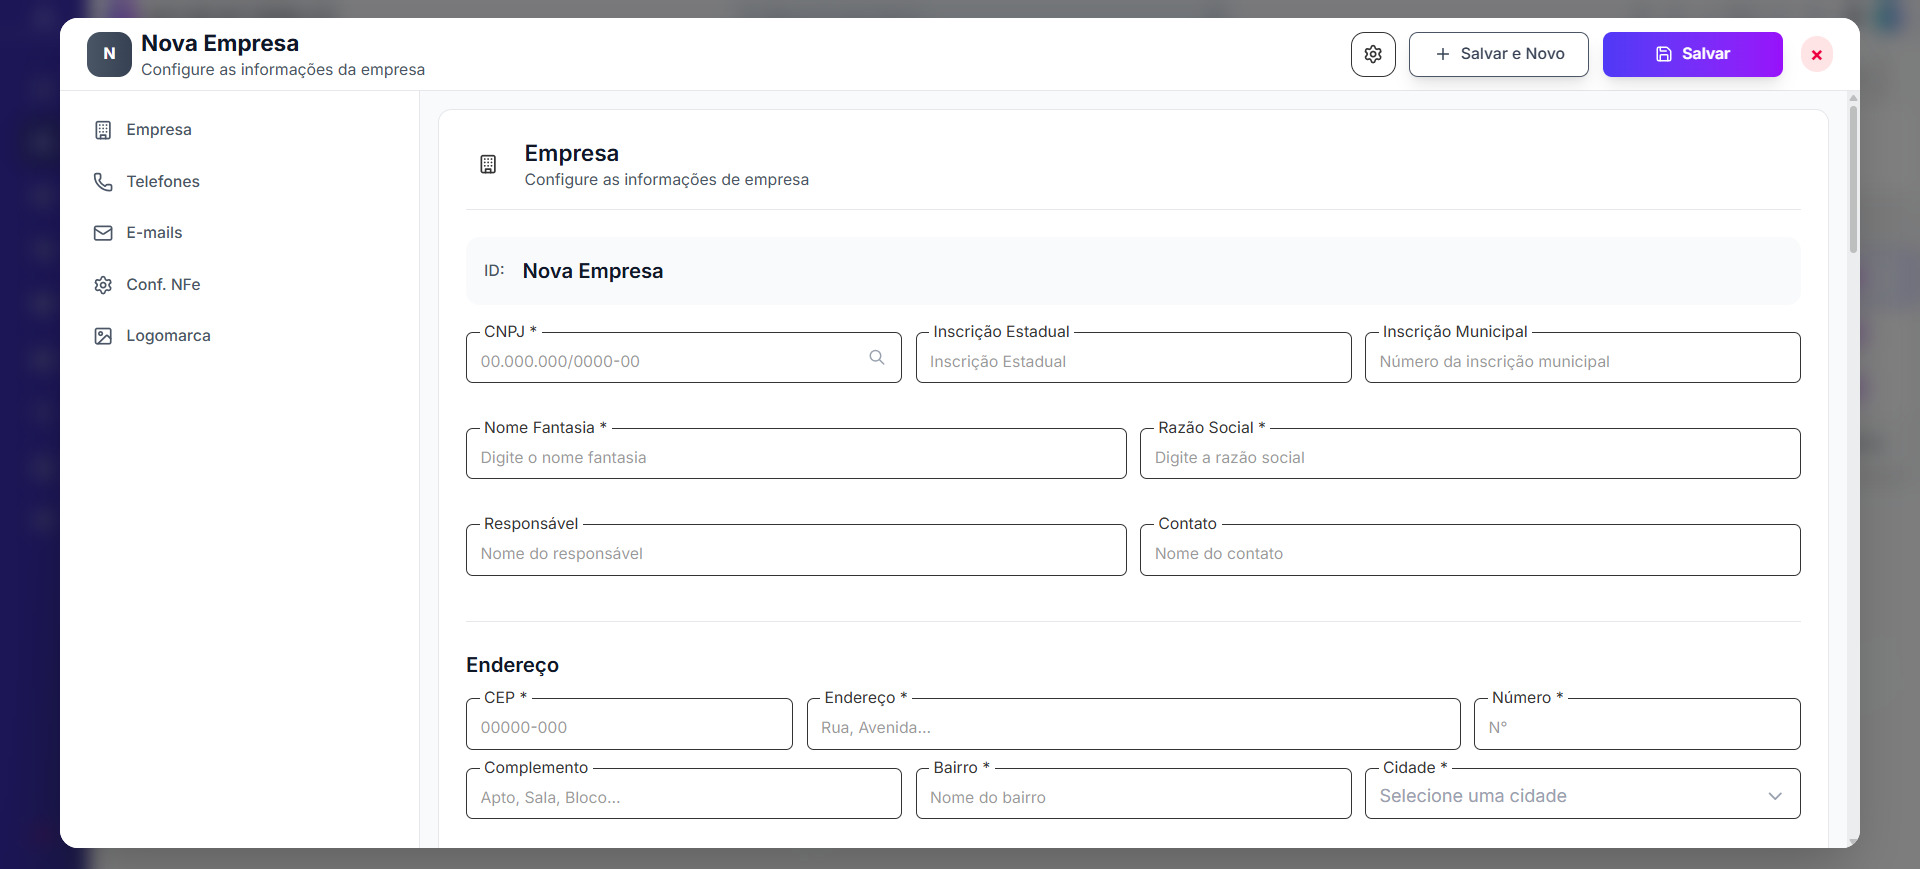1920x869 pixels.
Task: Close the Nova Empresa dialog
Action: [1816, 55]
